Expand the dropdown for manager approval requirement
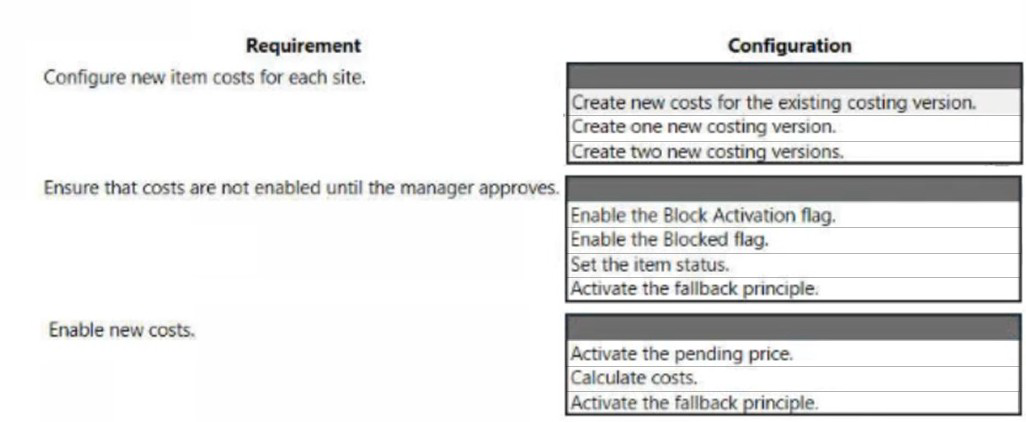1026x422 pixels. (x=793, y=190)
